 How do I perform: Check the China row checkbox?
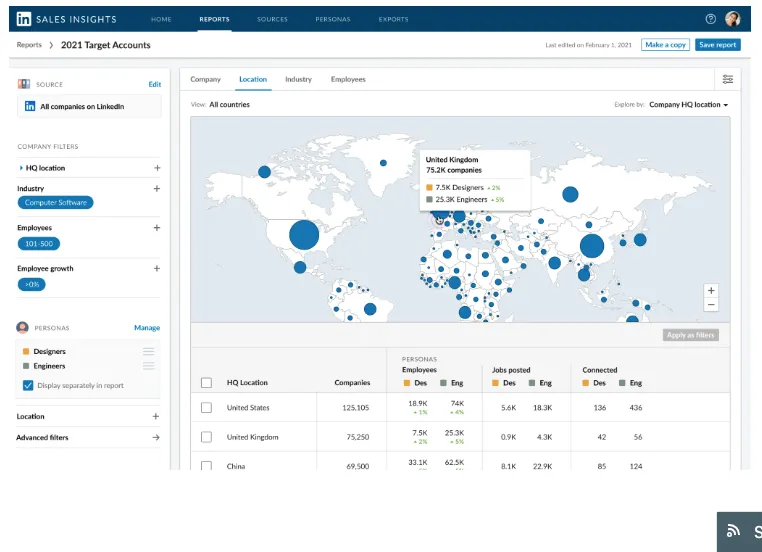(207, 466)
